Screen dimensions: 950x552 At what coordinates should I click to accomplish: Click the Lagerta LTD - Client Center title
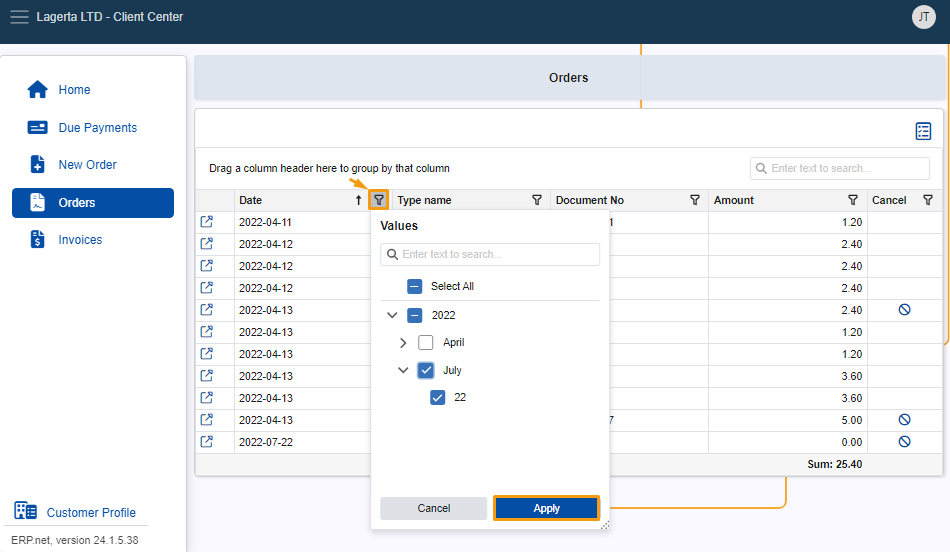pyautogui.click(x=110, y=17)
